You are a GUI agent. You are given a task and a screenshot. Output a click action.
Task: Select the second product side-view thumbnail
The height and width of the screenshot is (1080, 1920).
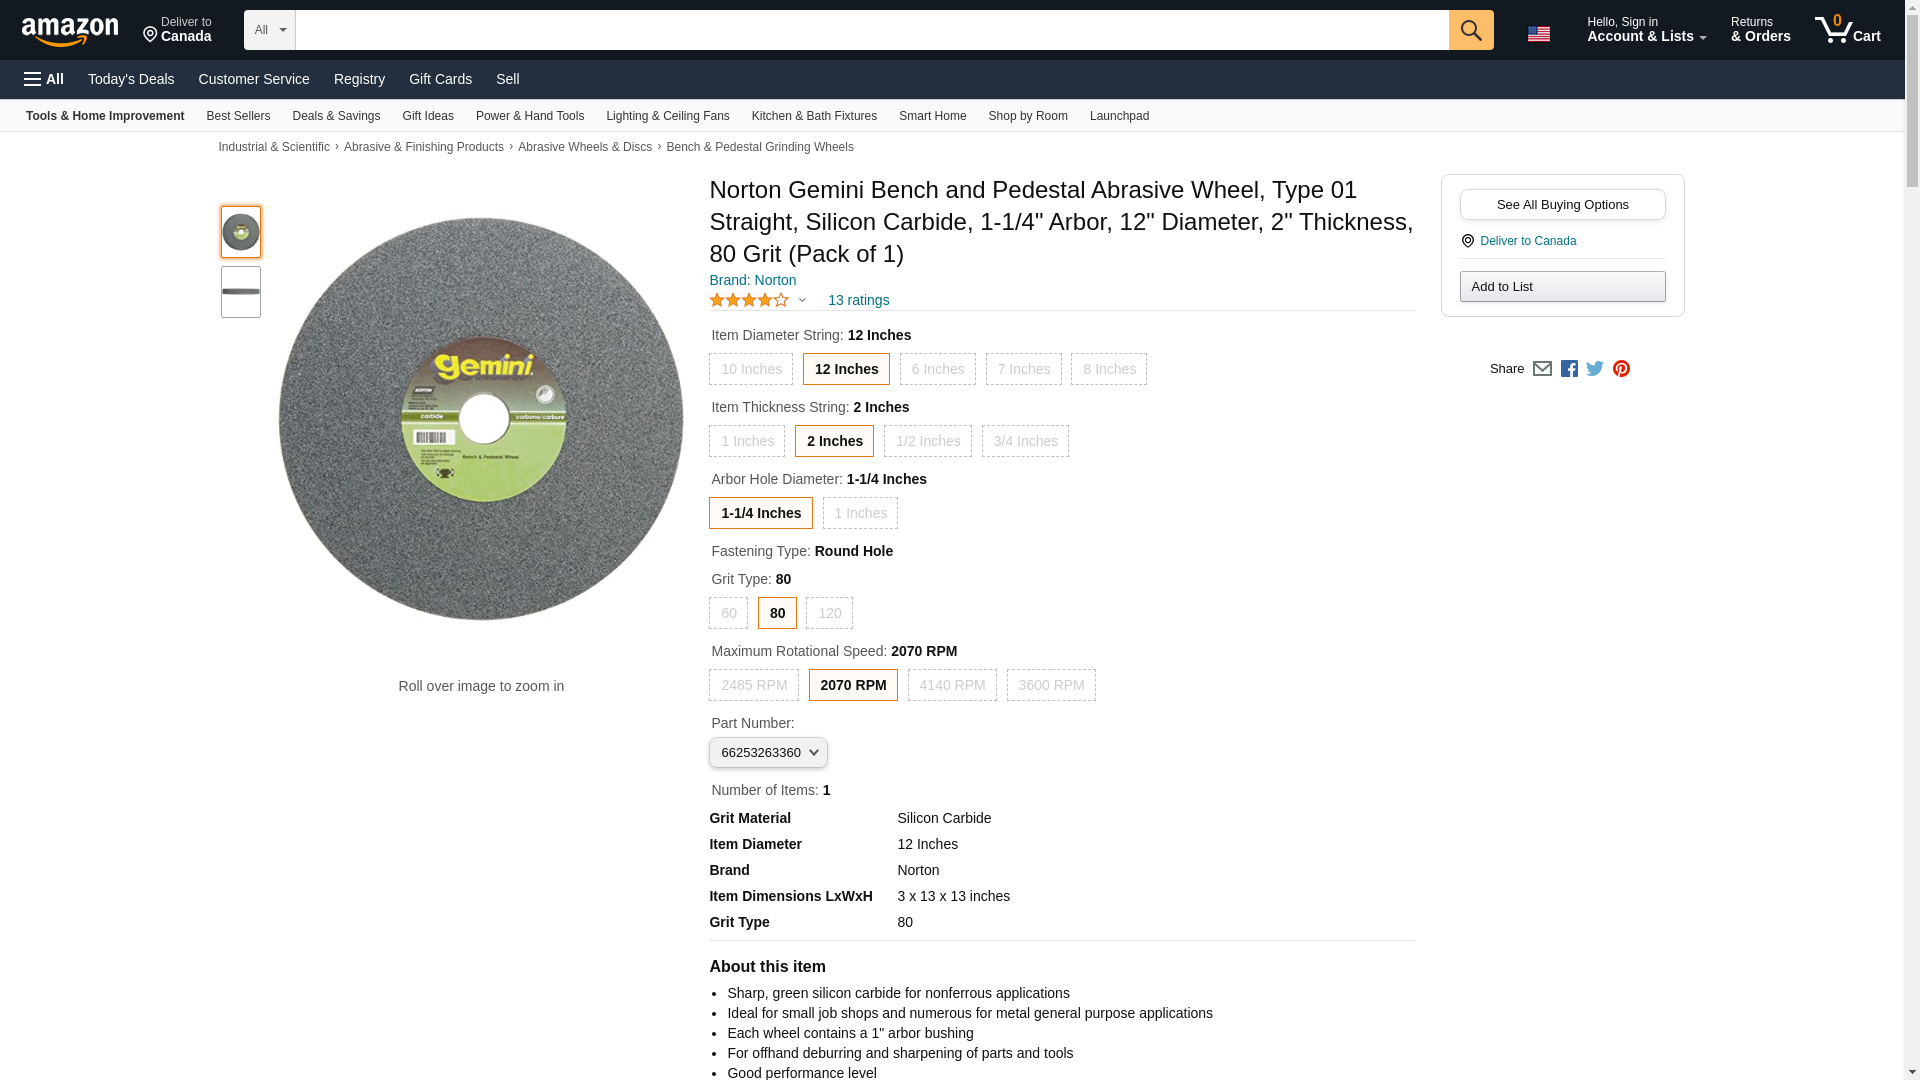[x=241, y=292]
